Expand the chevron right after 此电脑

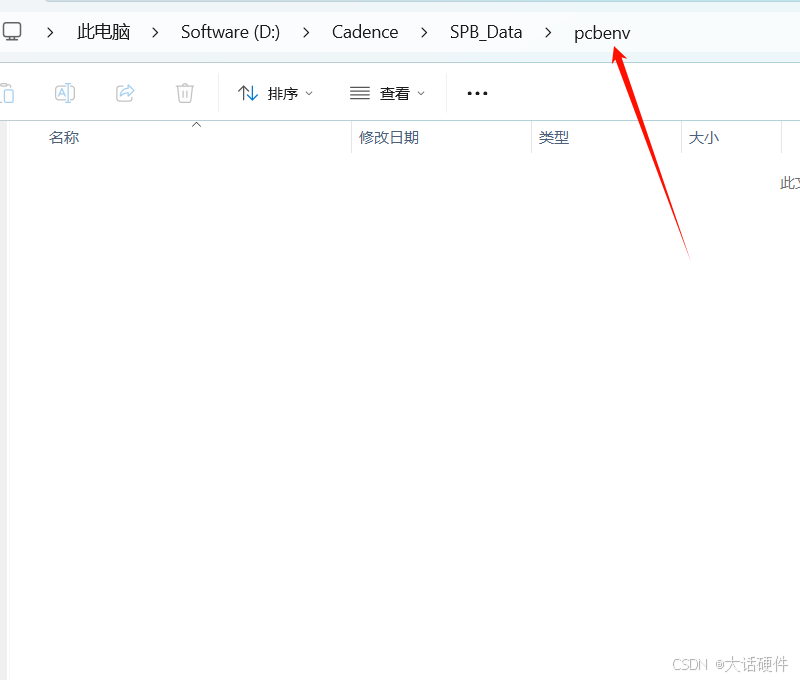click(x=154, y=31)
